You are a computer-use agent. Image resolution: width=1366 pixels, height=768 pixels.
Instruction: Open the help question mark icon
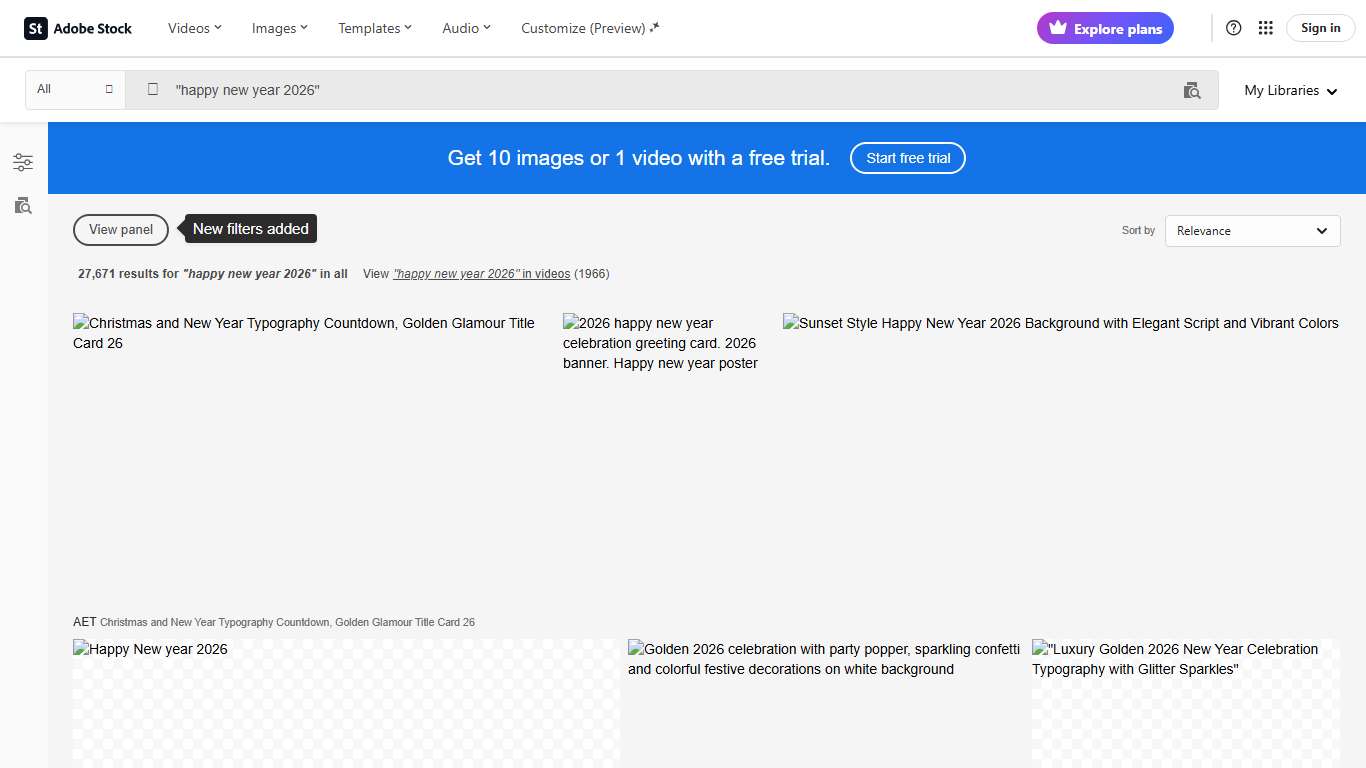[x=1233, y=28]
